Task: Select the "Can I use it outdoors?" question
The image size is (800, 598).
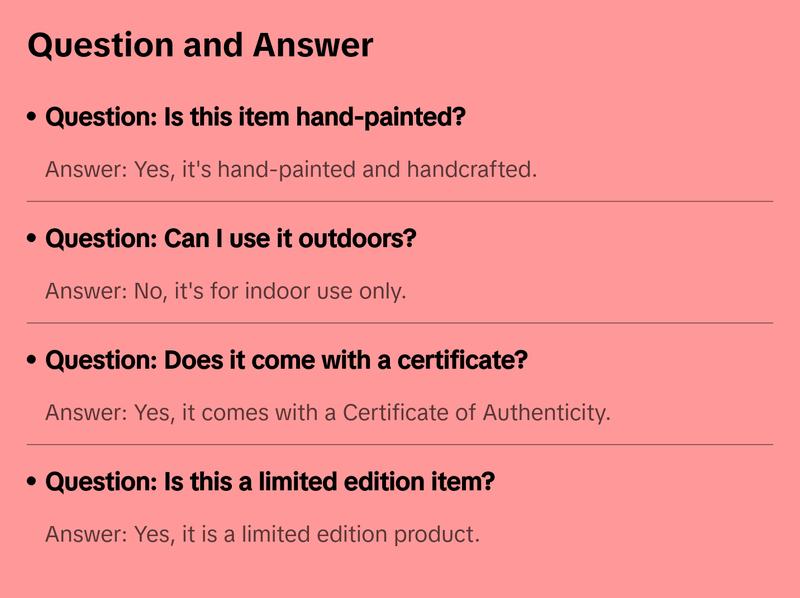Action: pyautogui.click(x=231, y=239)
